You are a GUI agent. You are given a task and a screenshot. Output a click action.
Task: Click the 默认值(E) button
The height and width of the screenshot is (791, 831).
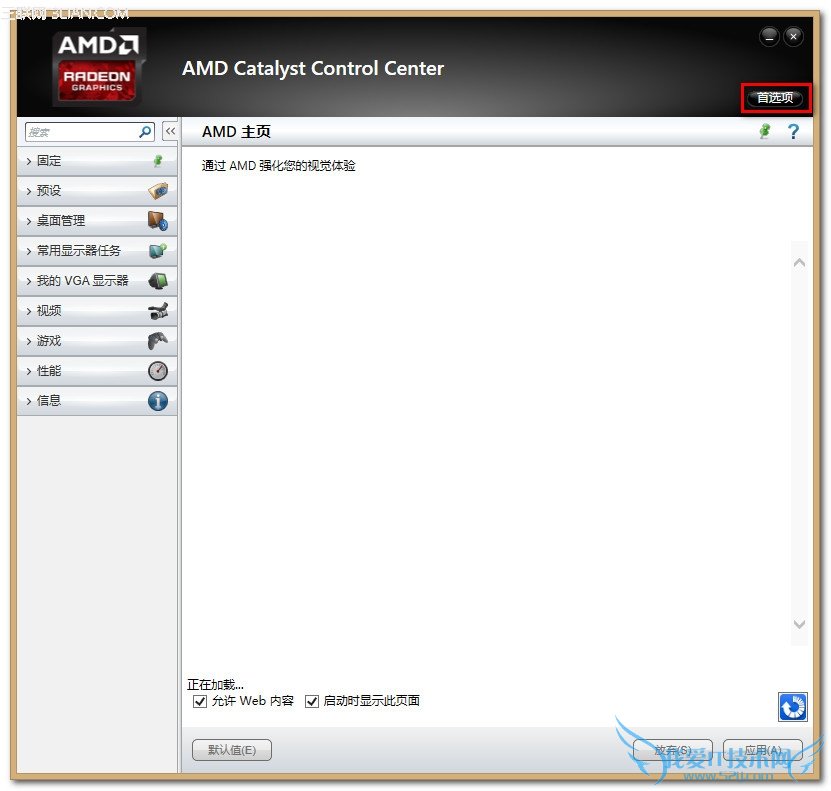pos(231,749)
